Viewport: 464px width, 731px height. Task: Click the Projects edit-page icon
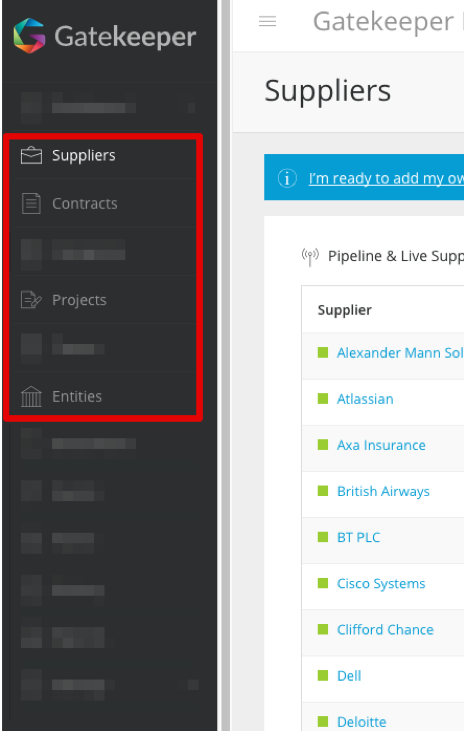click(31, 300)
